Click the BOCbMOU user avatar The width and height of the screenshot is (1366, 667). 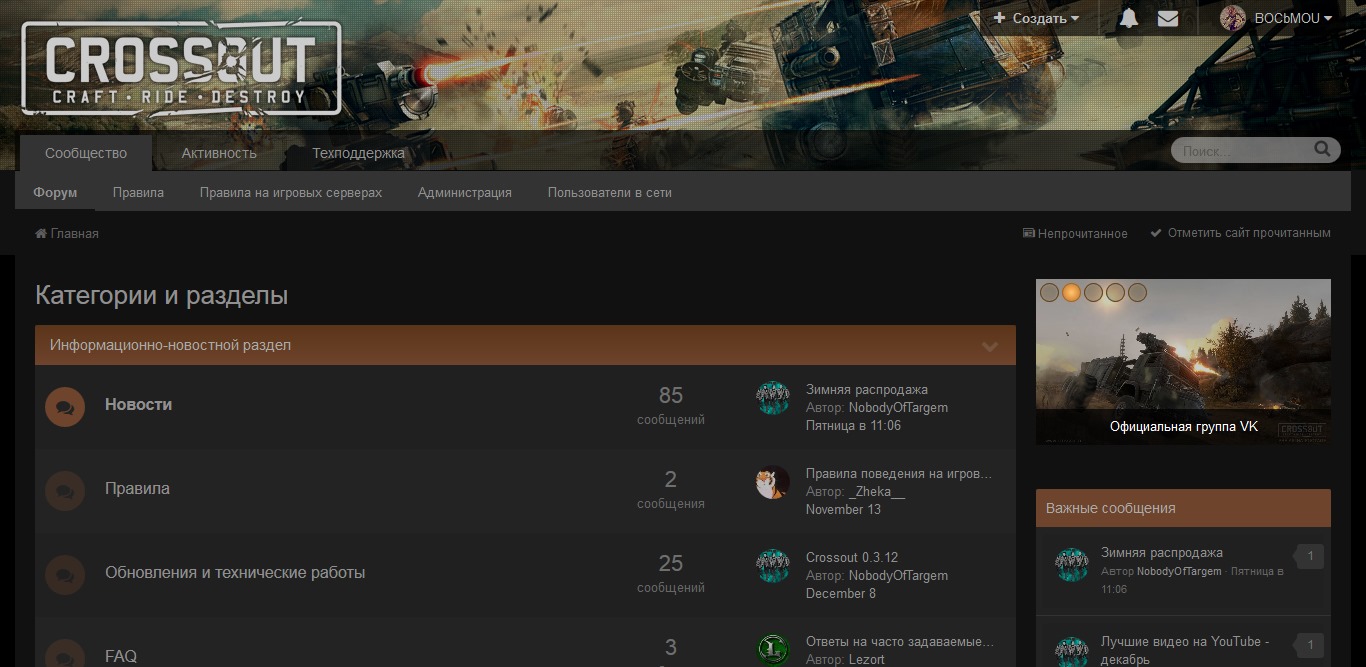click(x=1233, y=18)
